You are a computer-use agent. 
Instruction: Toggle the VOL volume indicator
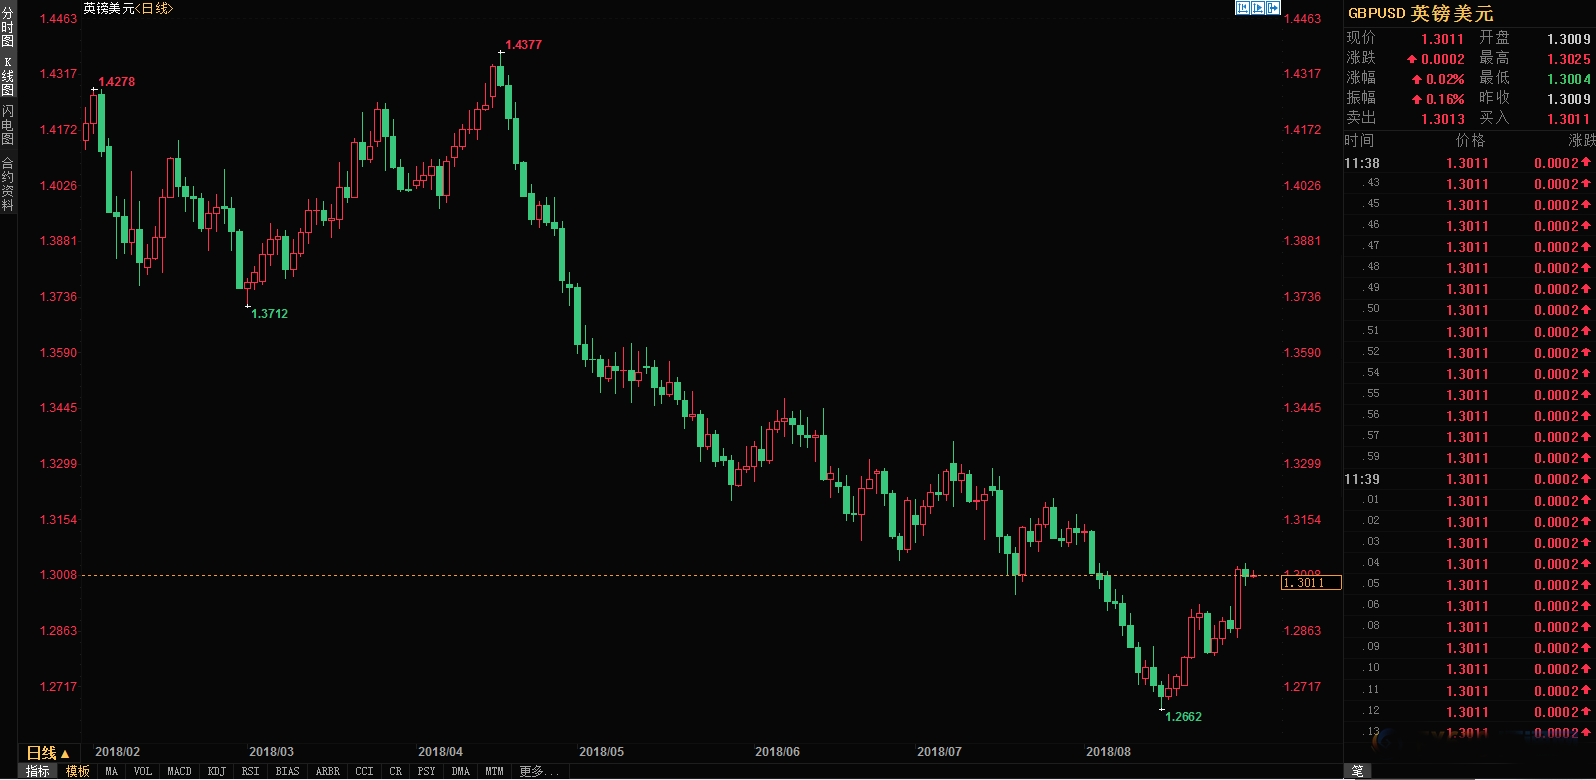click(143, 771)
